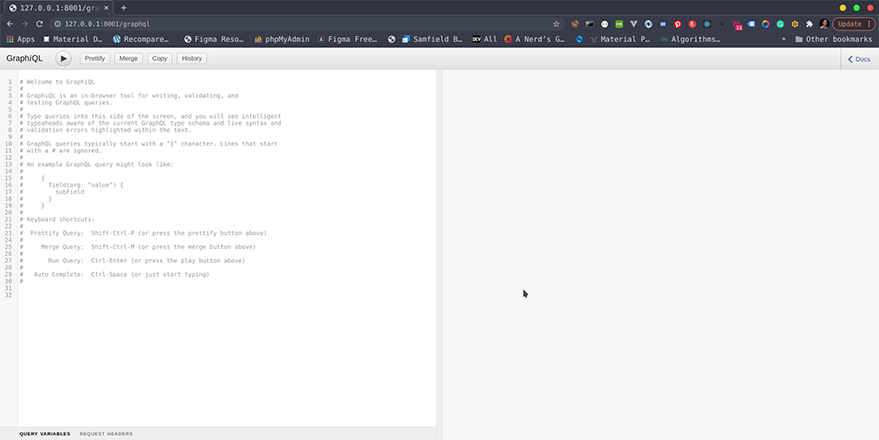Click the red Pinterest extension icon

(678, 24)
